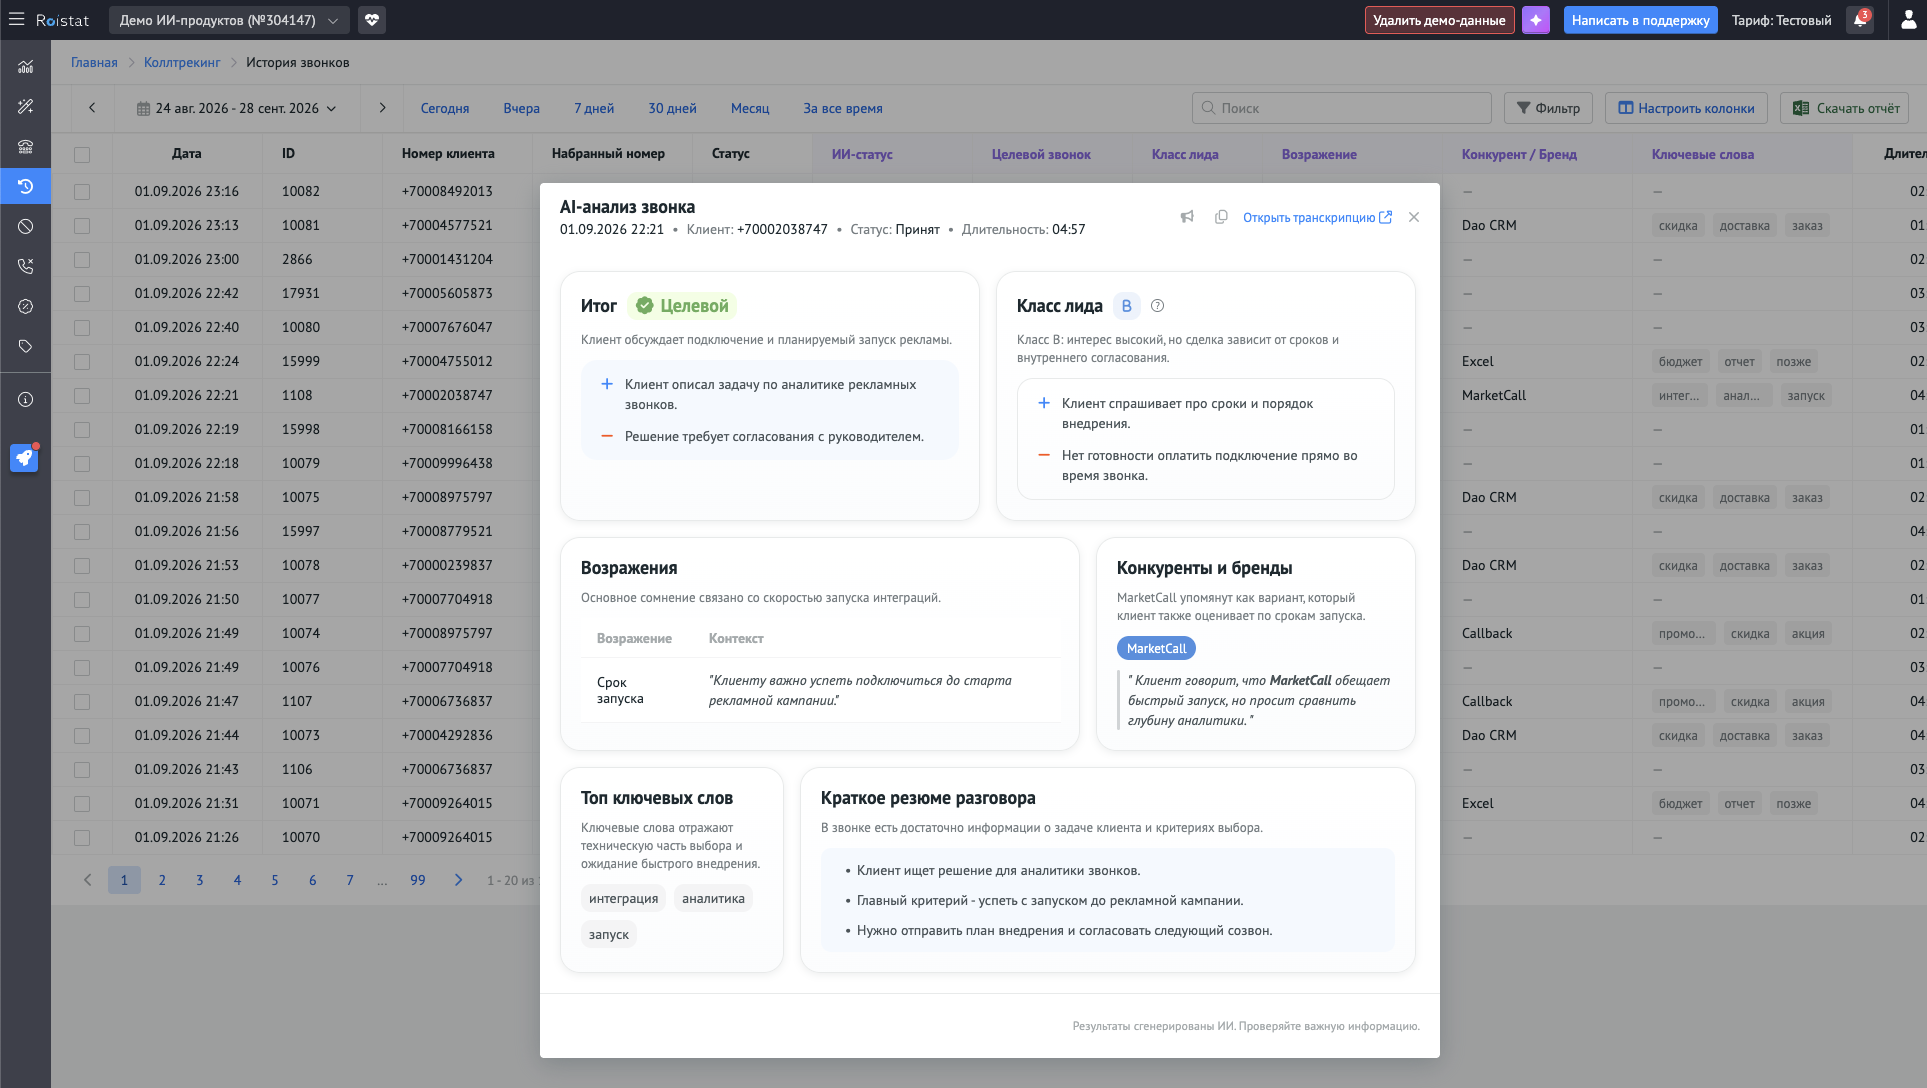Open the project selector Демо ИИ-продуктов dropdown
1927x1088 pixels.
[x=228, y=20]
